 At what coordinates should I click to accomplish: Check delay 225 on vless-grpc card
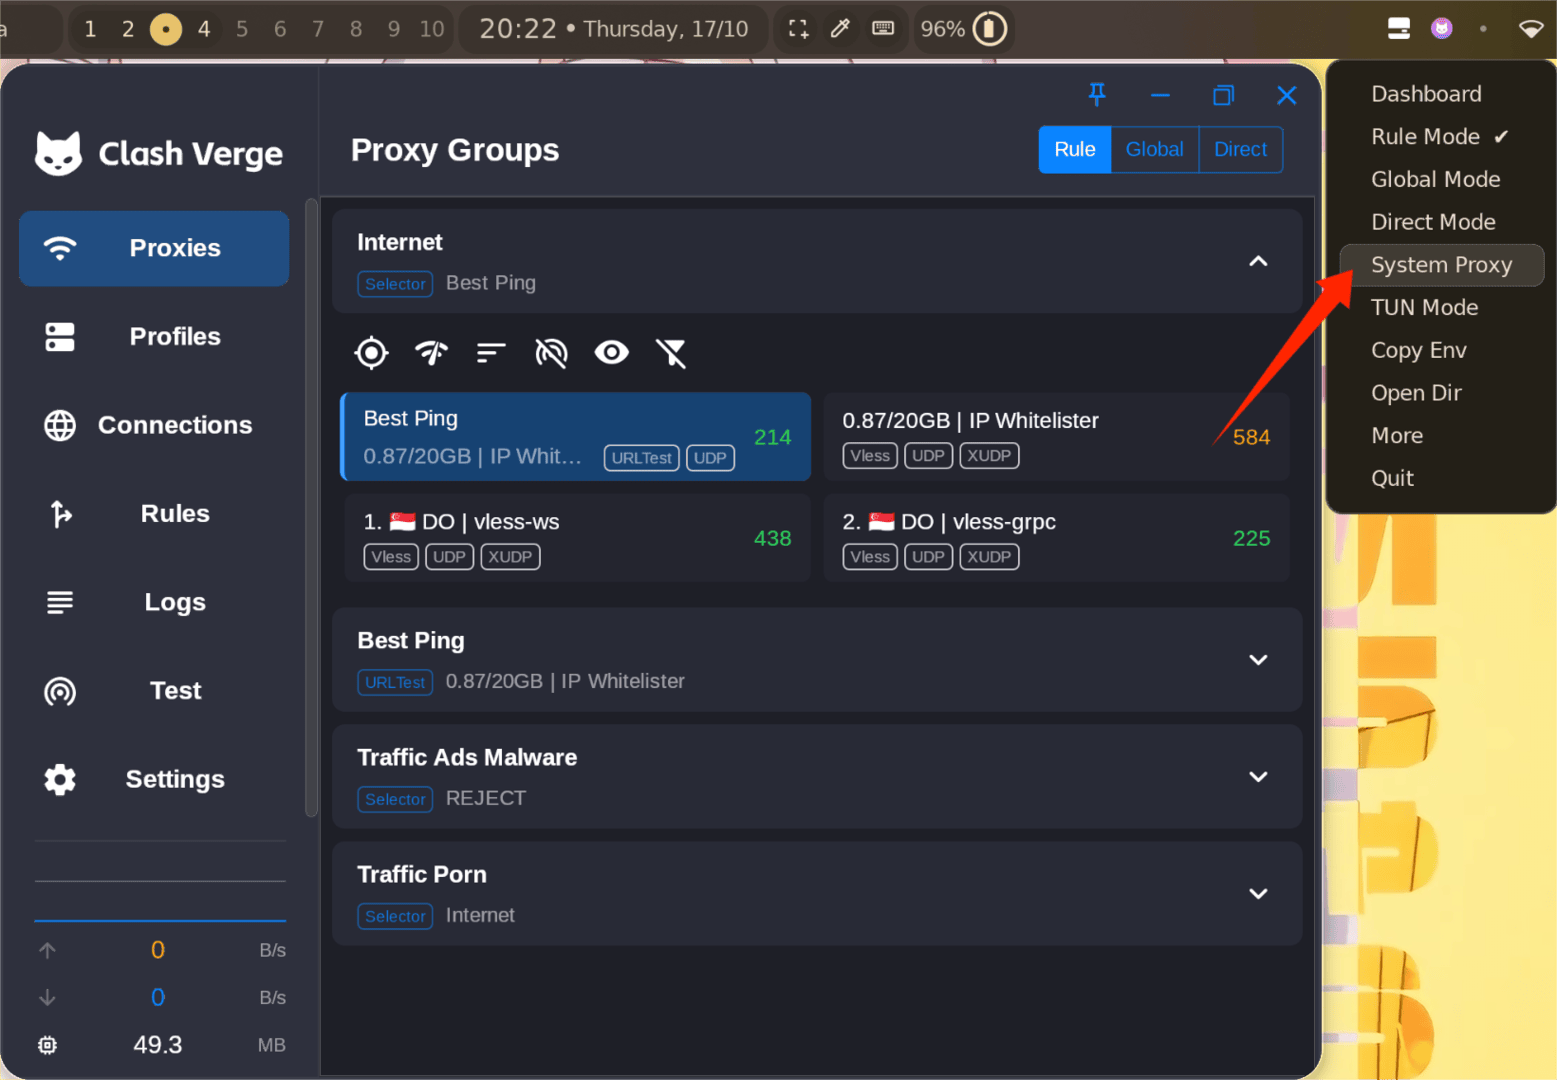tap(1251, 538)
